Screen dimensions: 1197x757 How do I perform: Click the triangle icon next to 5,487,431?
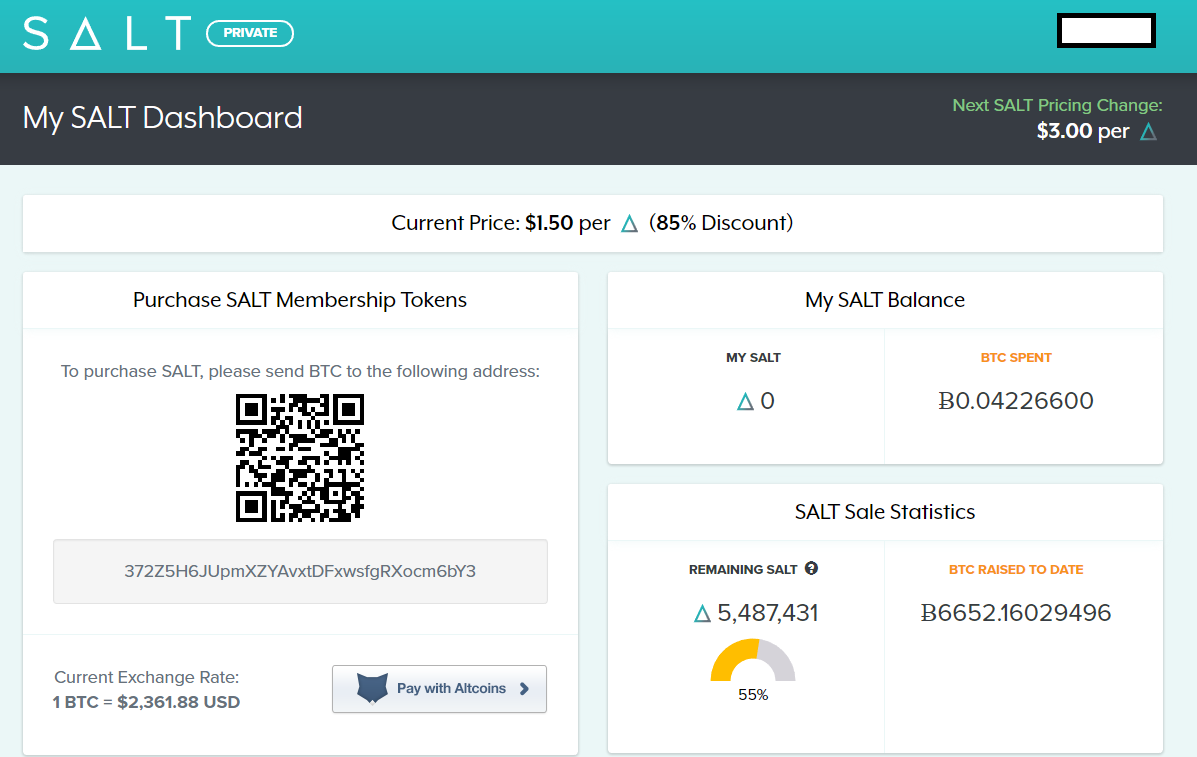(x=702, y=614)
